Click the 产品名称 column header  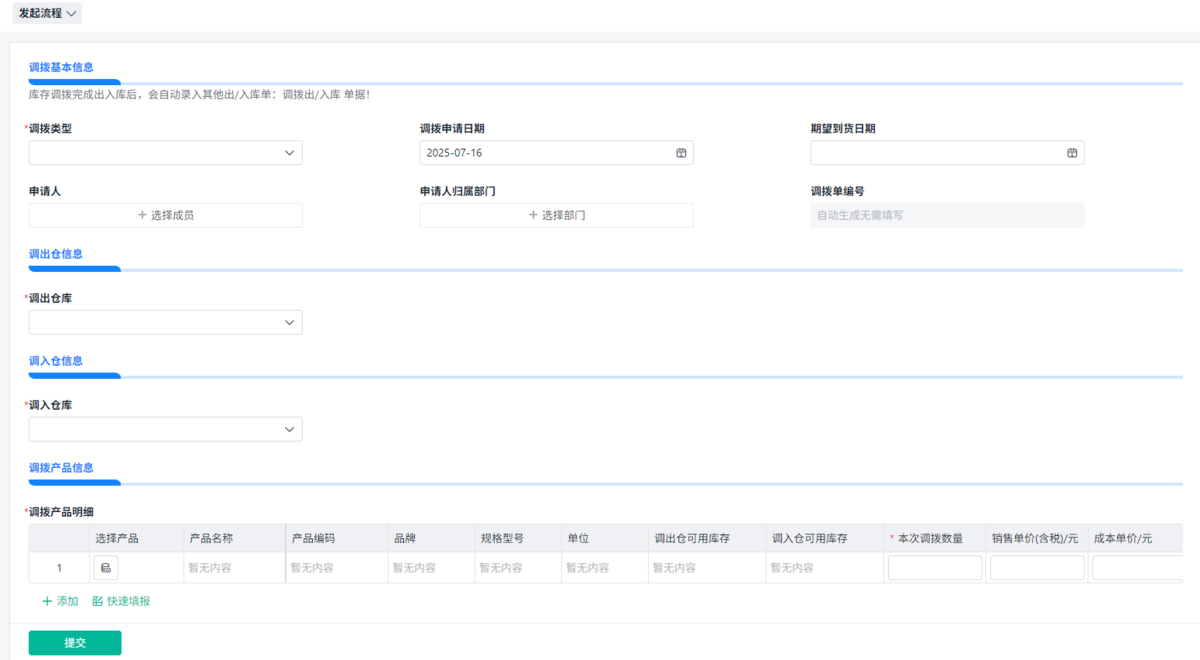211,538
